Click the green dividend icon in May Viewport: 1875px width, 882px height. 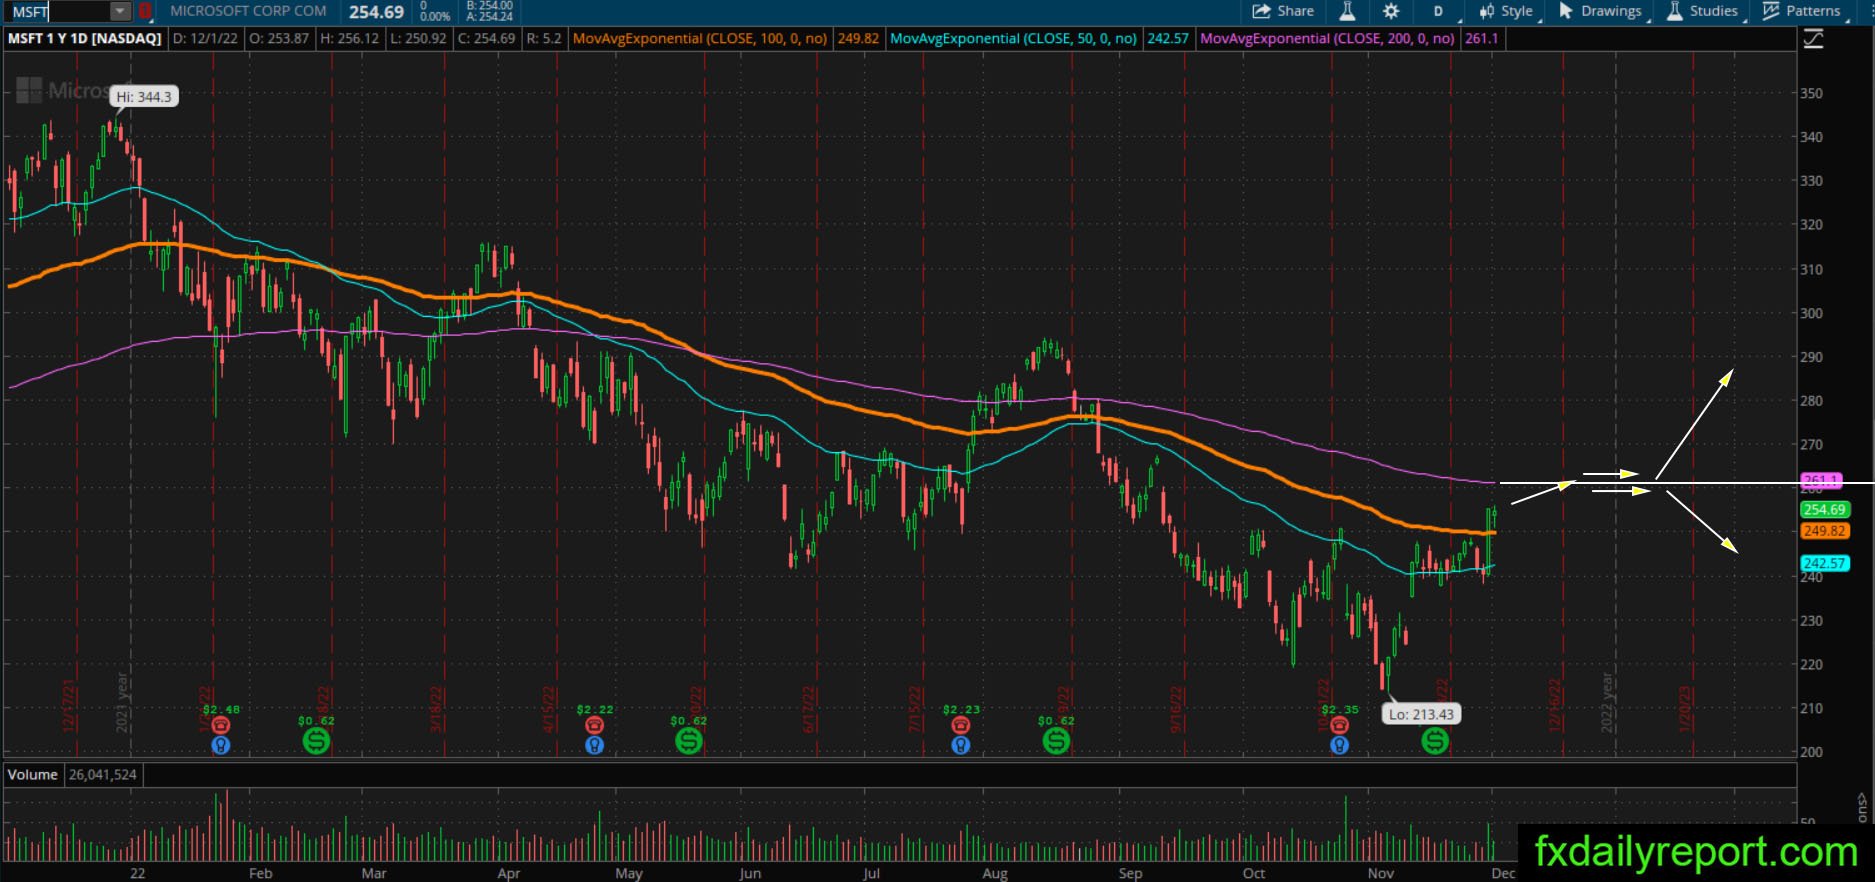coord(688,741)
